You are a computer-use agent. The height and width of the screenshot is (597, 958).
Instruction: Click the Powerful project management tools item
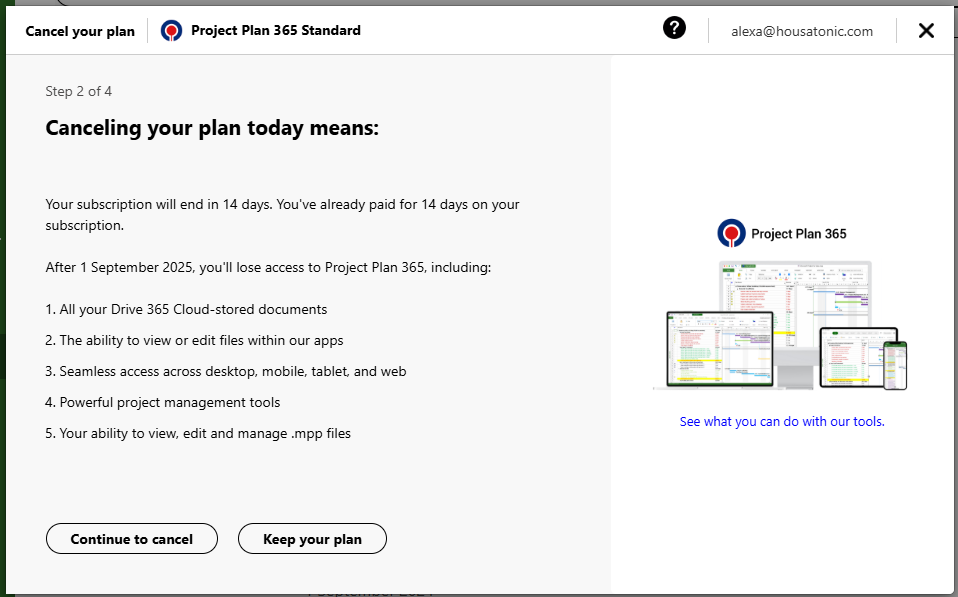click(163, 403)
